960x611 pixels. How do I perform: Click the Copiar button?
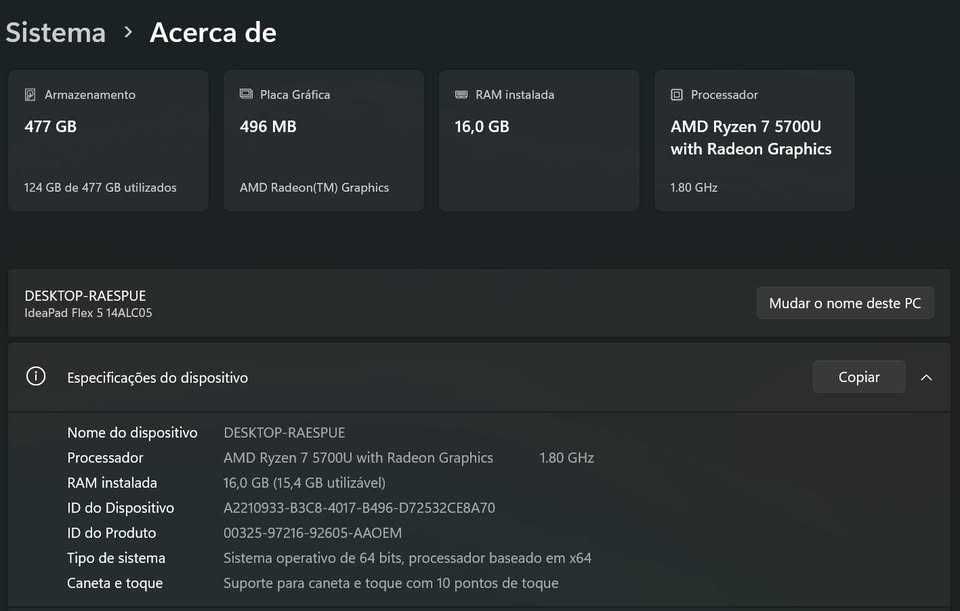click(859, 377)
